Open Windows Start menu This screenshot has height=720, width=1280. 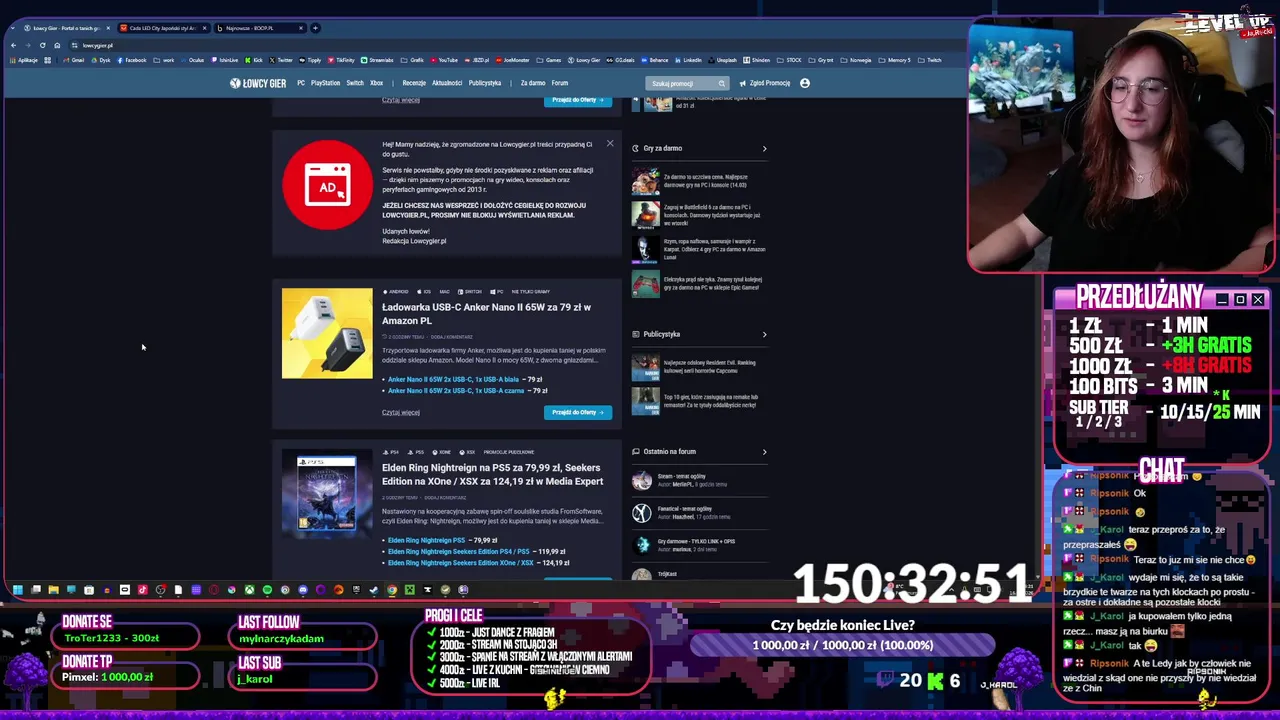[17, 590]
